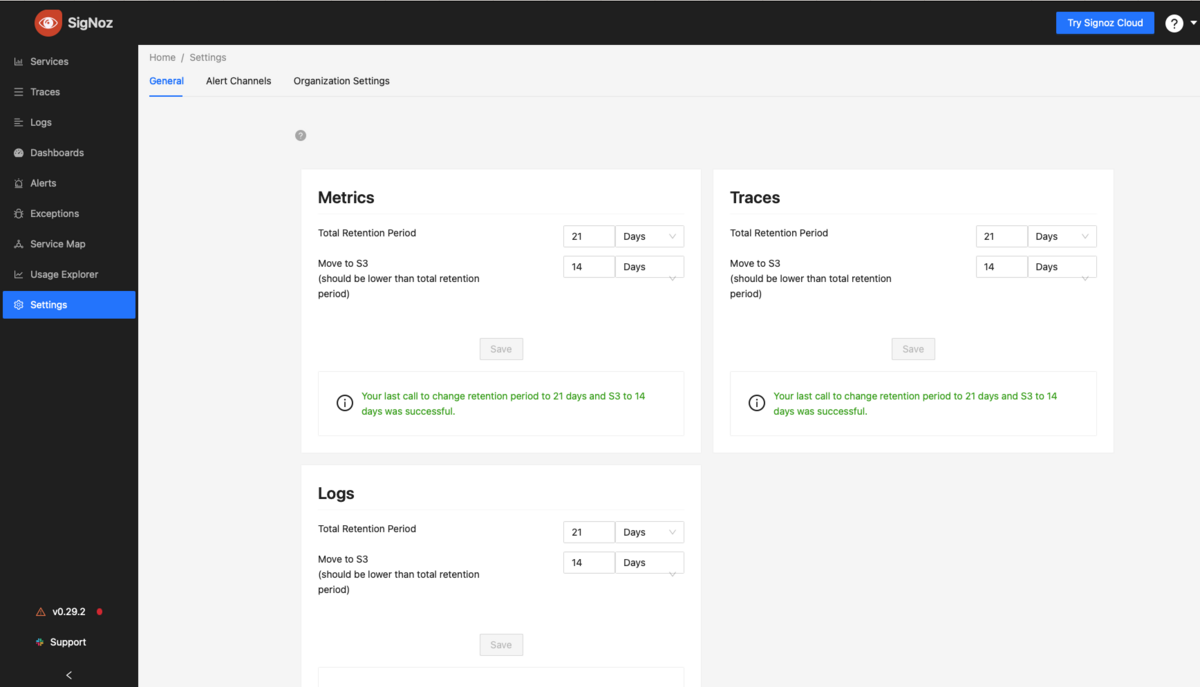
Task: Collapse the sidebar with the left chevron
Action: point(69,675)
